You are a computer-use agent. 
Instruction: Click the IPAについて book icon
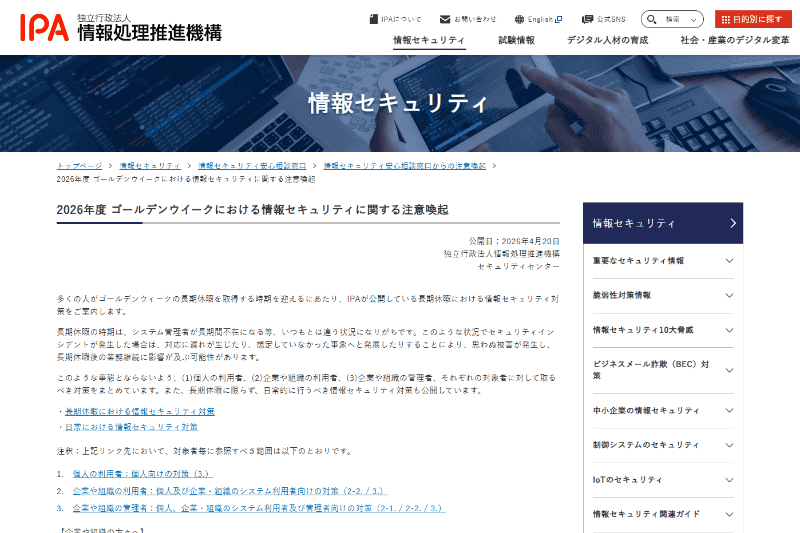pyautogui.click(x=373, y=19)
